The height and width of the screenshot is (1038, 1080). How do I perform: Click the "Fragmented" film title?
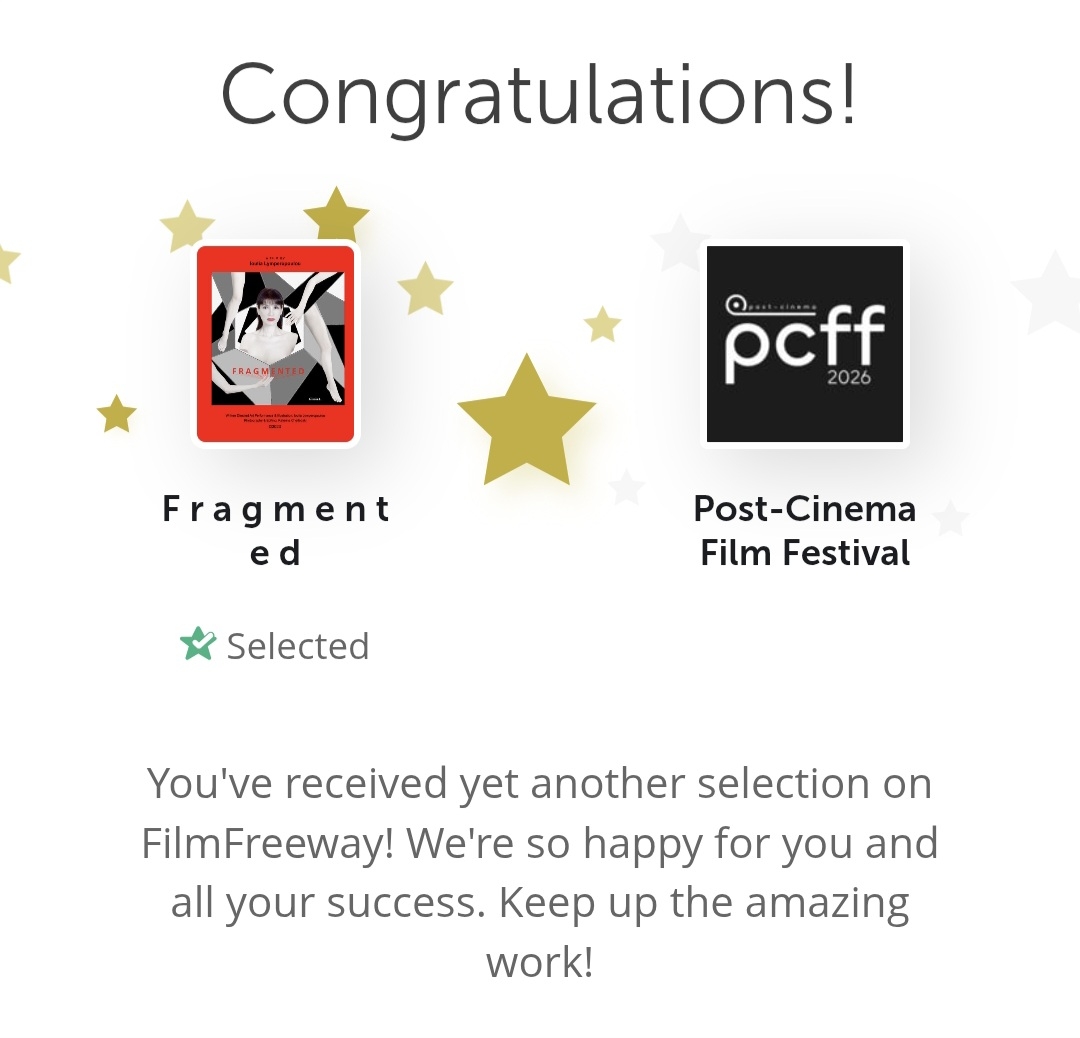point(276,530)
